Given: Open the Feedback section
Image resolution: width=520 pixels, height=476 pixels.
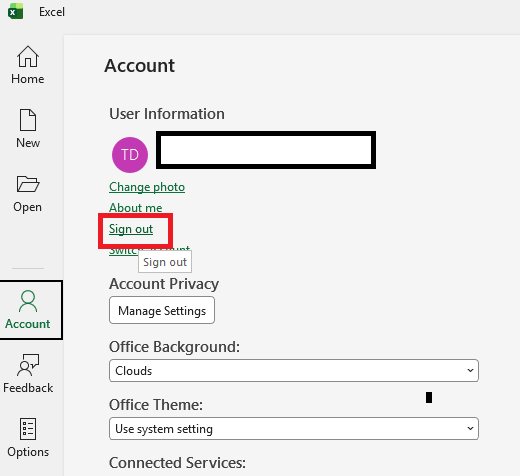Looking at the screenshot, I should click(28, 374).
